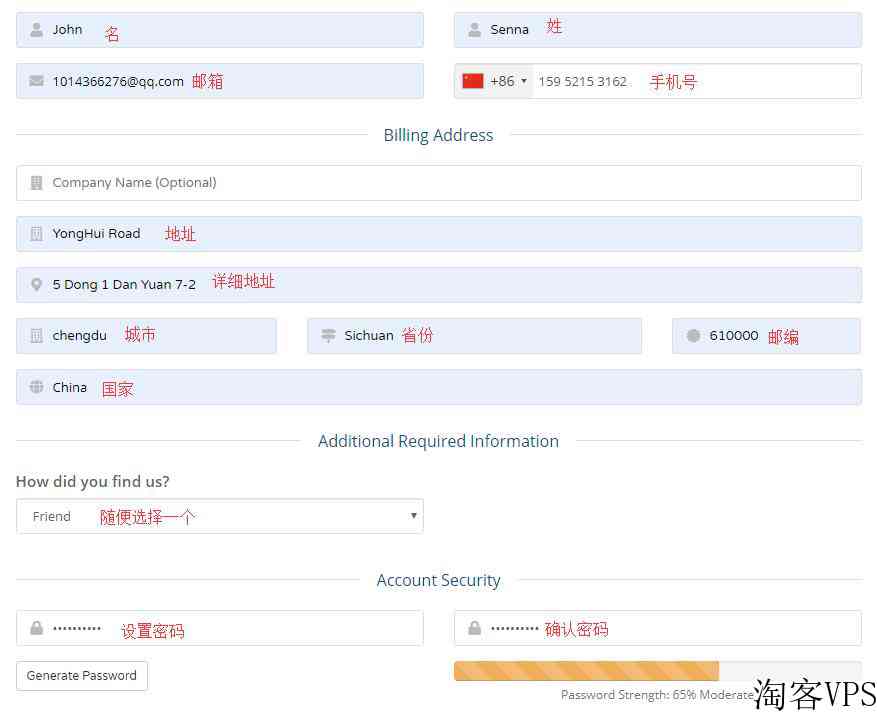Focus the phone number field 159 5215 3162

click(696, 81)
